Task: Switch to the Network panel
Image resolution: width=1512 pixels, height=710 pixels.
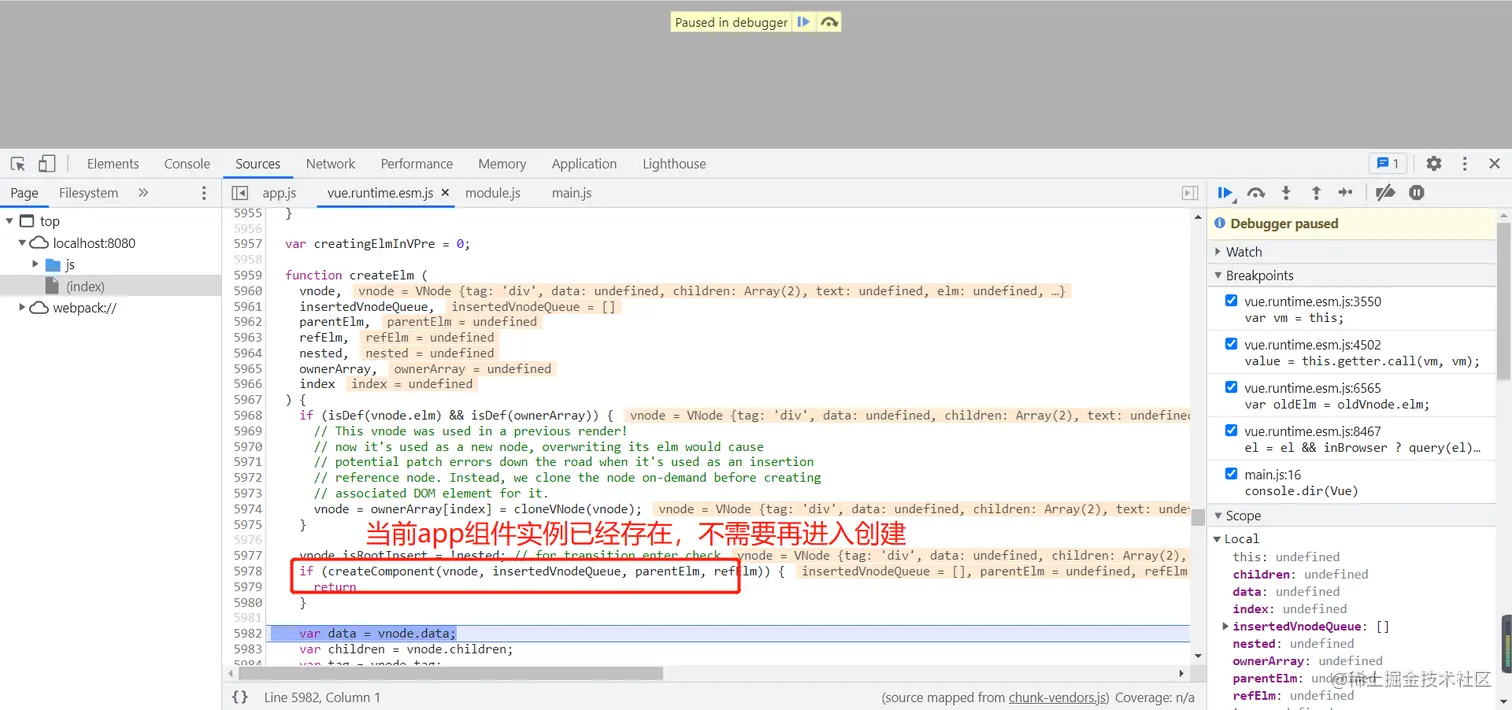Action: [x=331, y=164]
